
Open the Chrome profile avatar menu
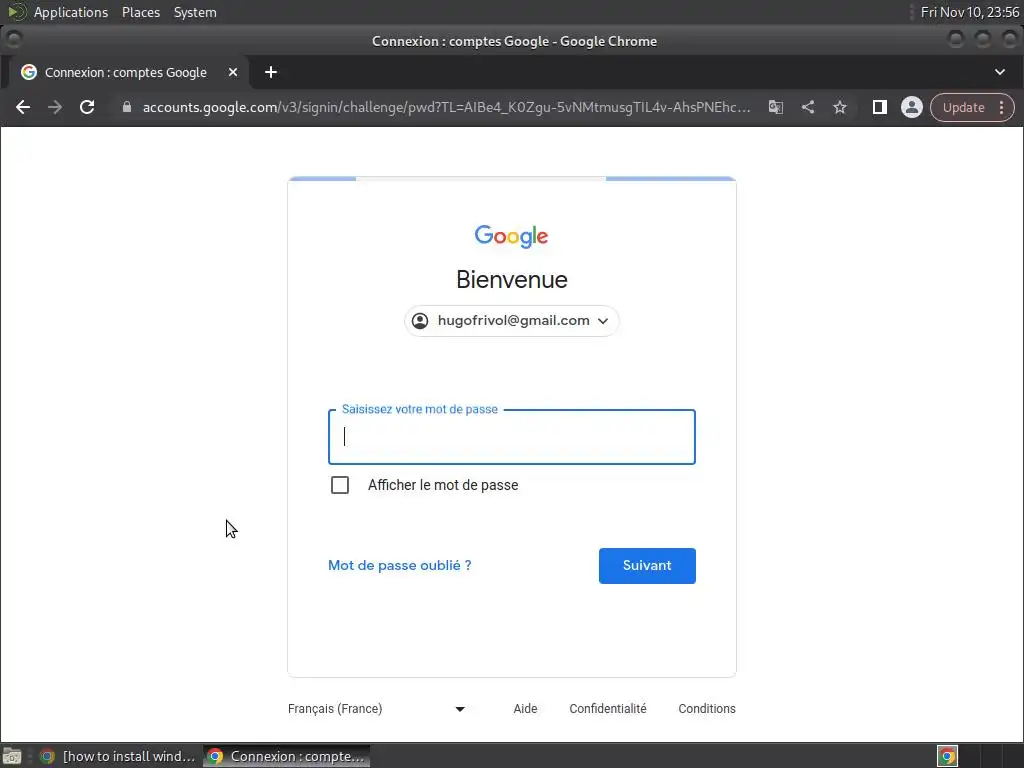[912, 107]
